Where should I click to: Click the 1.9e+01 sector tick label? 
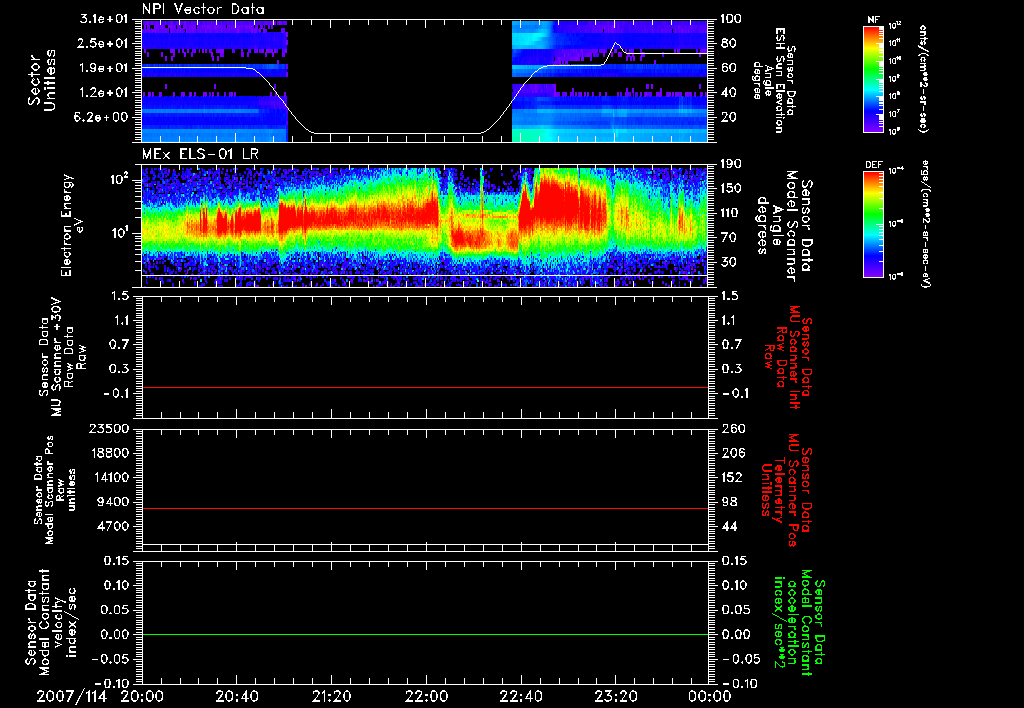click(x=104, y=68)
